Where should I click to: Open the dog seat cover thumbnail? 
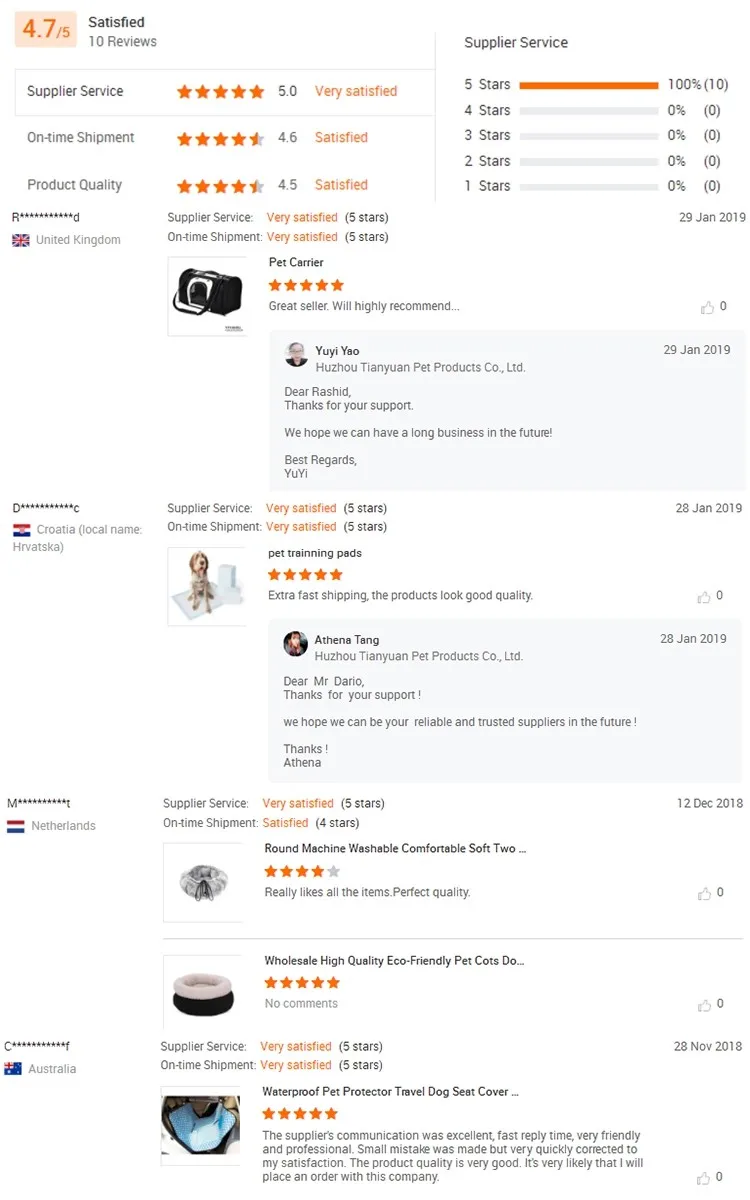pos(201,1125)
